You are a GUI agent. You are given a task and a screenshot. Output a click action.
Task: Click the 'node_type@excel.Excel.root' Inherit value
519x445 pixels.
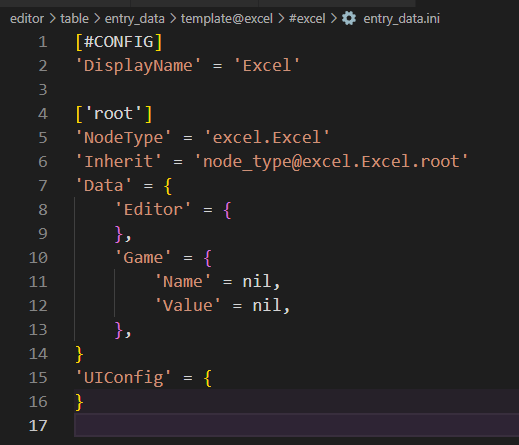(331, 162)
